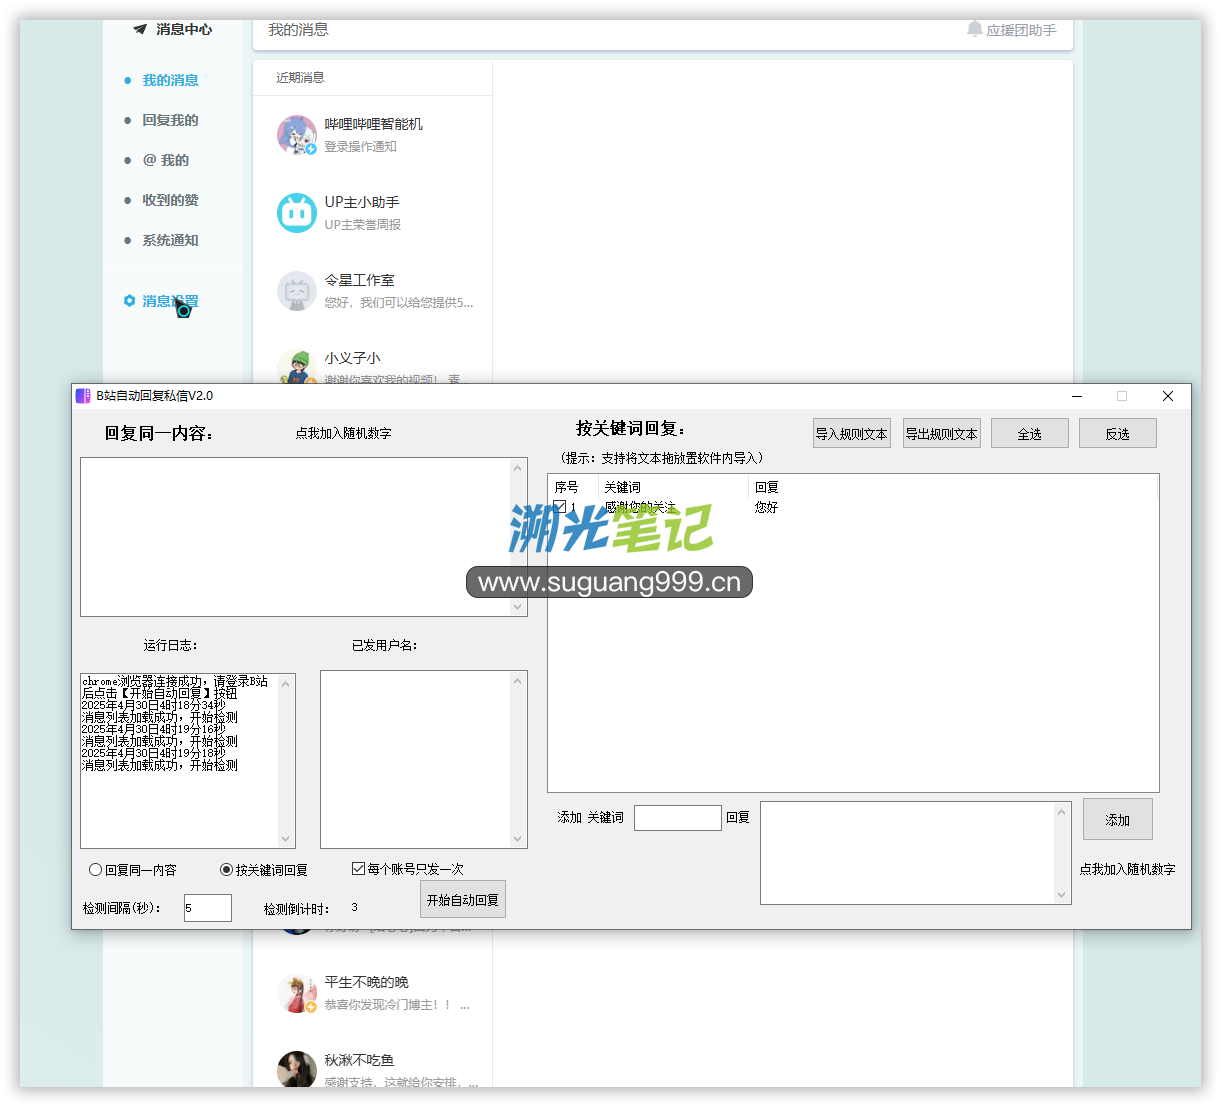The image size is (1221, 1107).
Task: Click the 导入规则文本 button
Action: click(851, 434)
